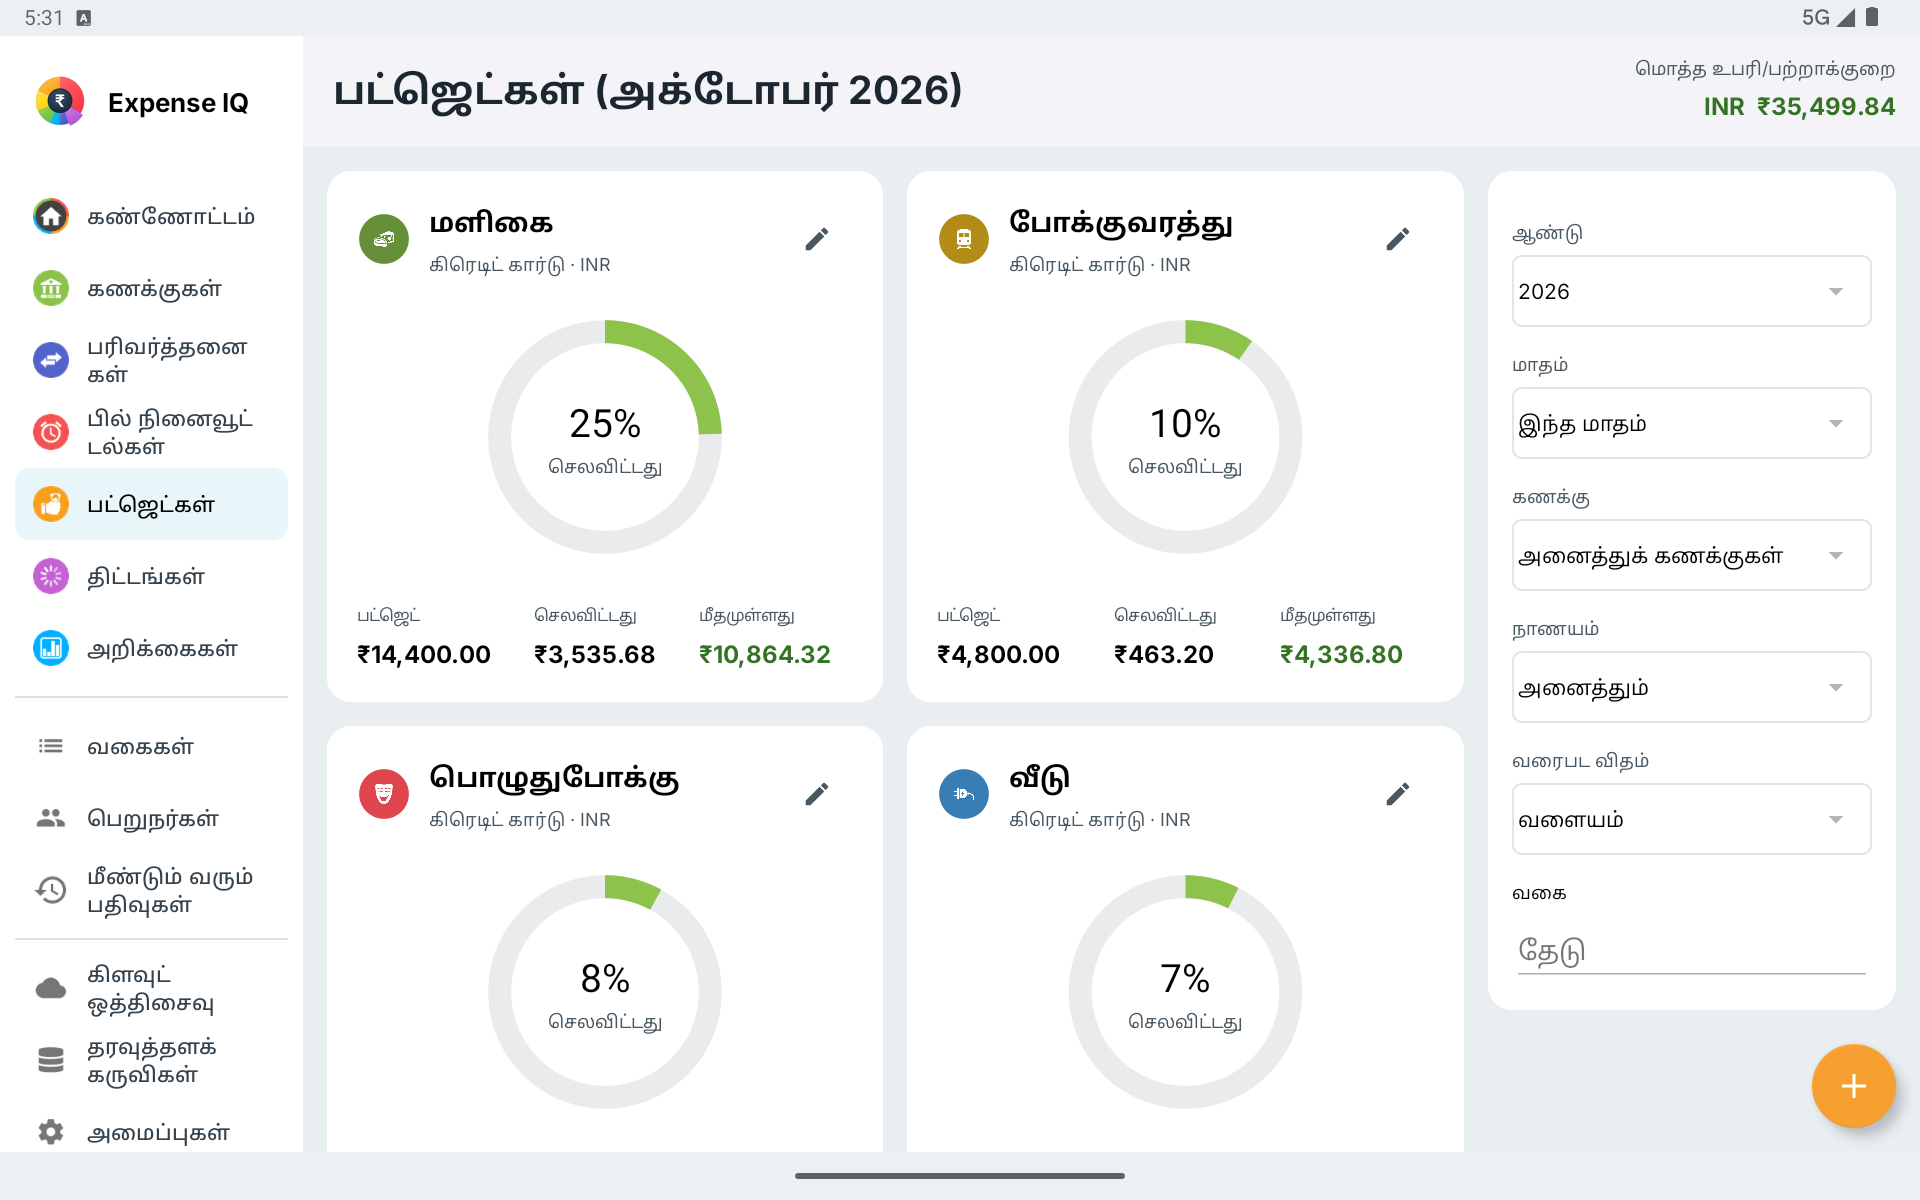Open அறிக்கைகள் chart icon in sidebar
This screenshot has height=1200, width=1920.
coord(51,648)
